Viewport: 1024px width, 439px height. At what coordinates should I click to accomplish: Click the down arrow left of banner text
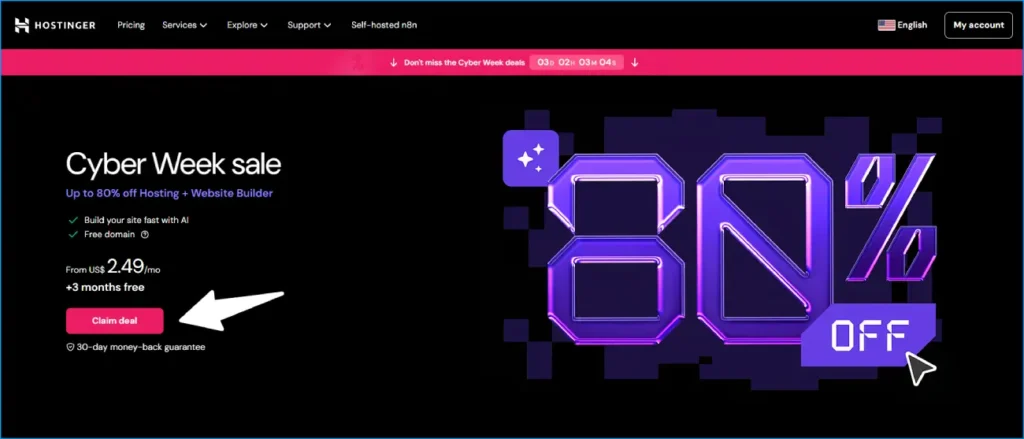tap(394, 62)
